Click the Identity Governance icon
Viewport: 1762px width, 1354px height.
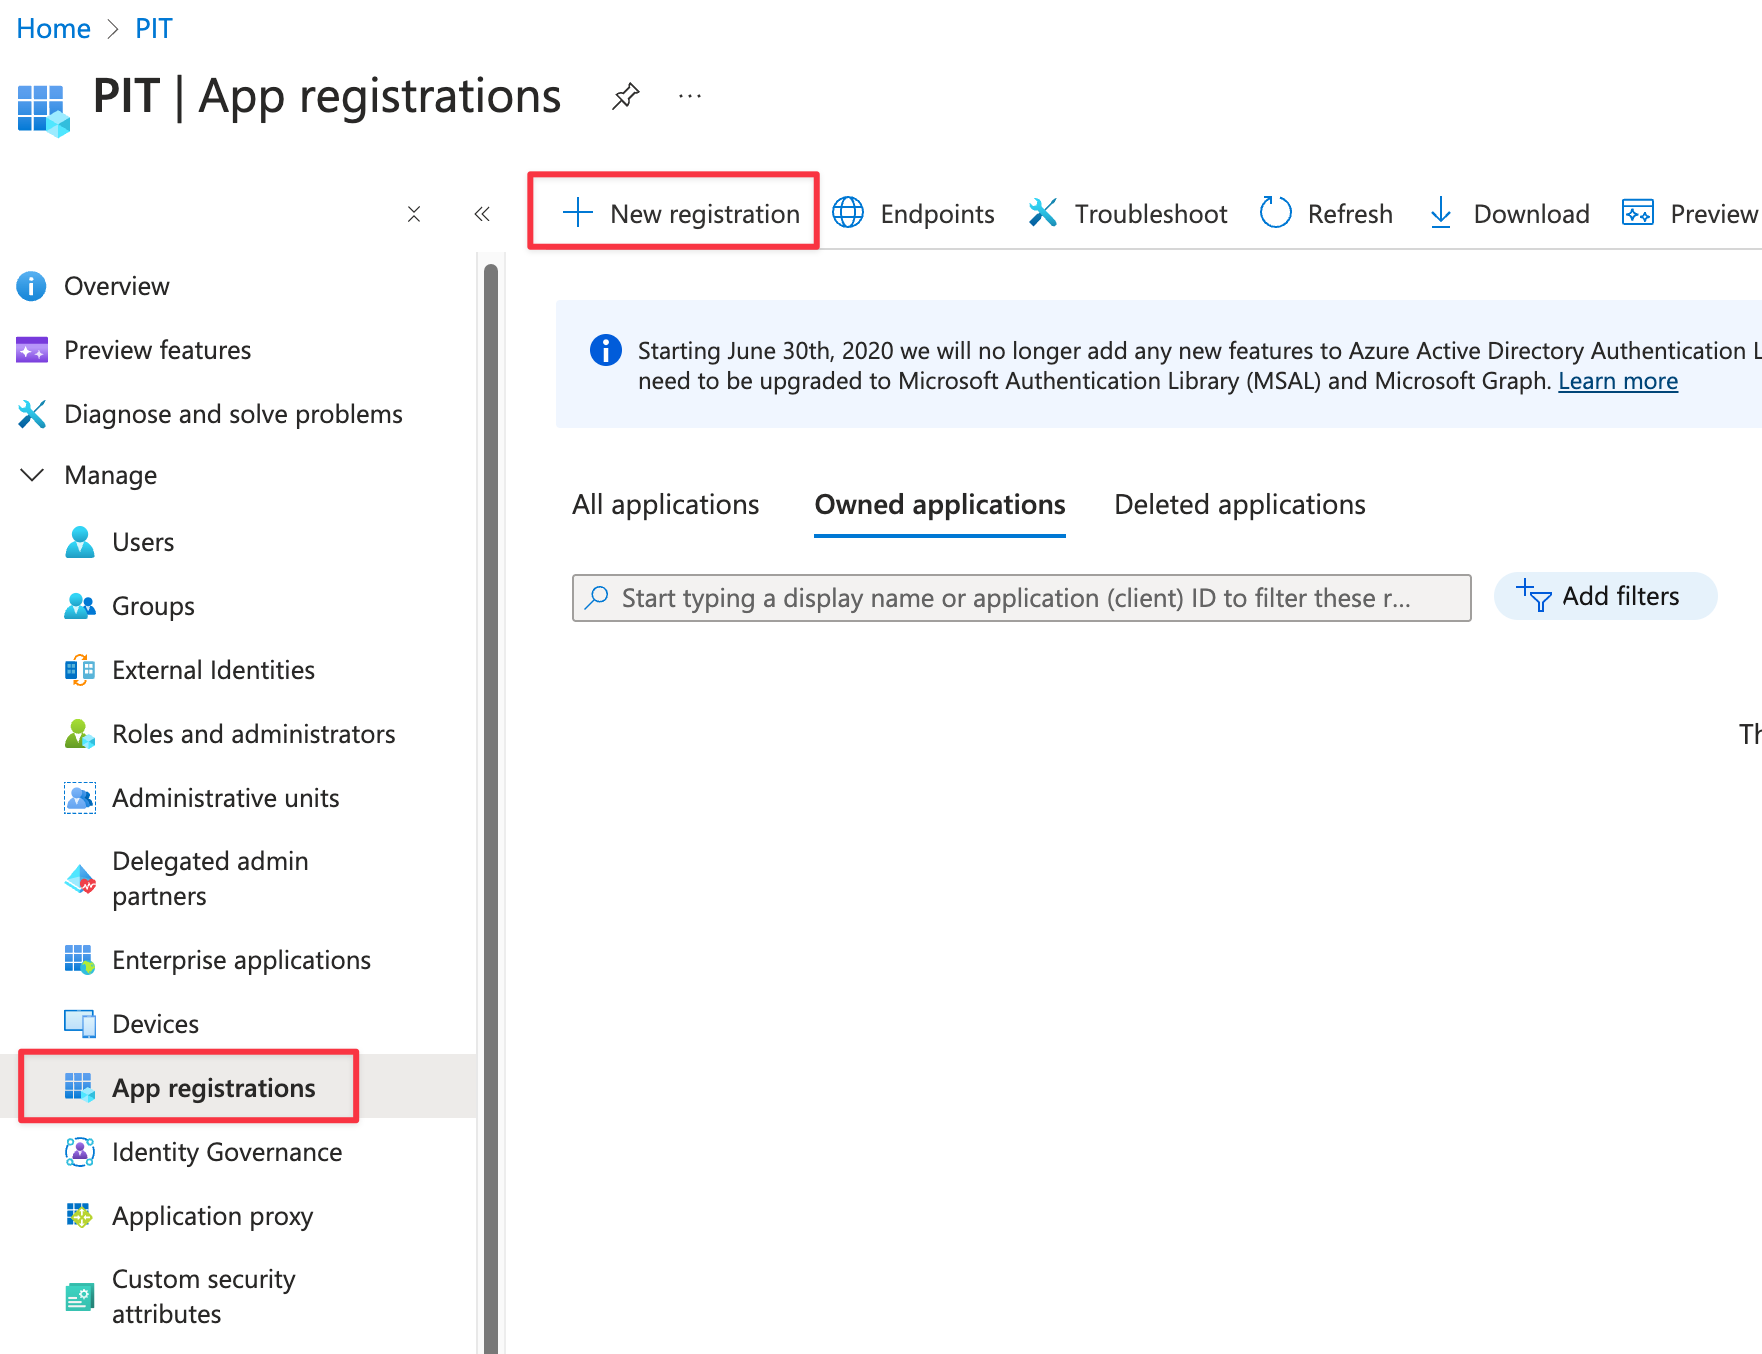pos(80,1152)
